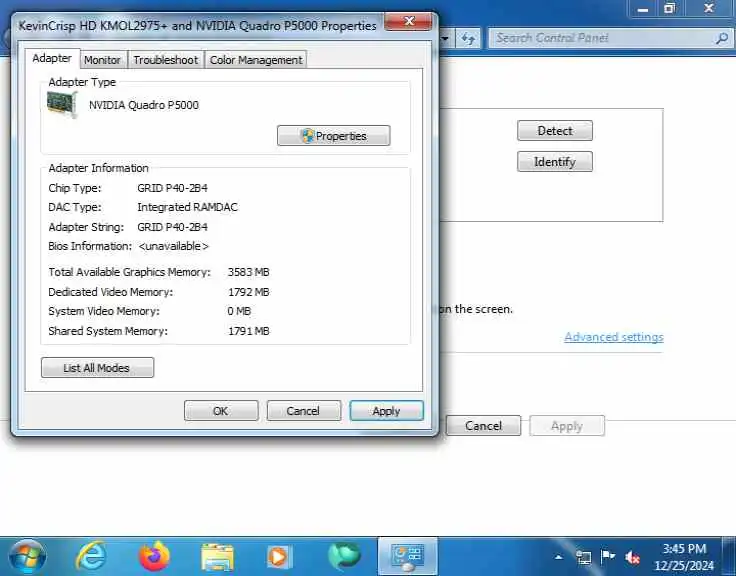736x576 pixels.
Task: Launch Windows Media Player from taskbar
Action: [x=278, y=557]
